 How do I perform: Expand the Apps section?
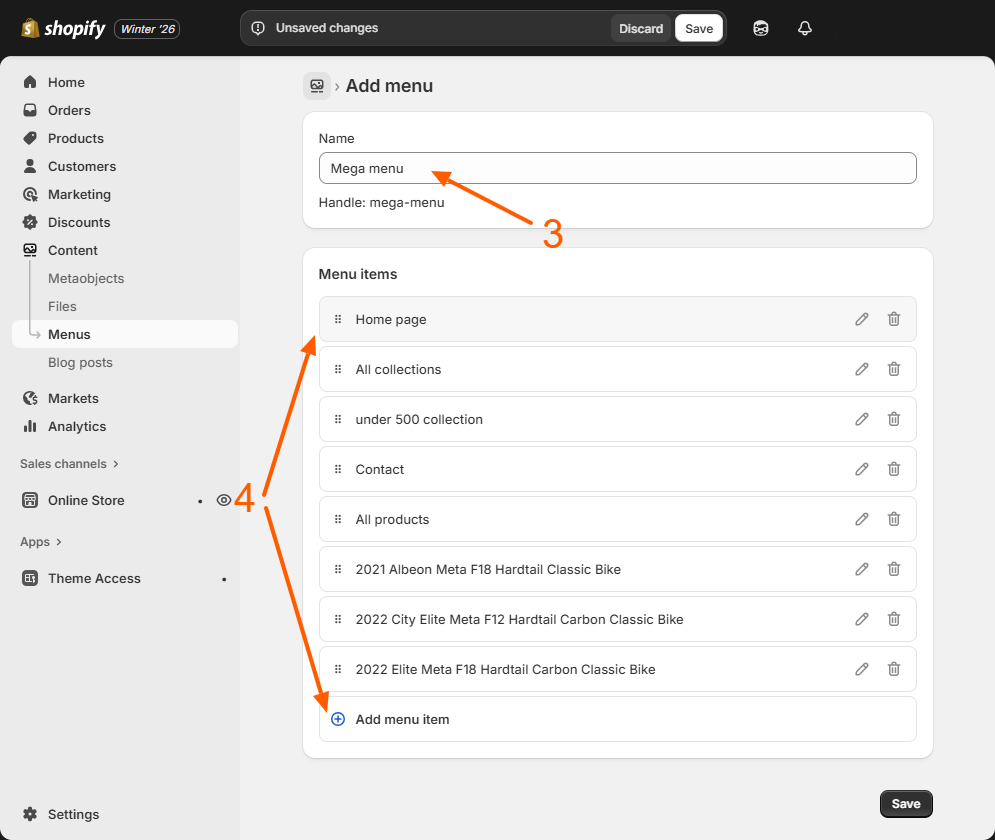(41, 542)
